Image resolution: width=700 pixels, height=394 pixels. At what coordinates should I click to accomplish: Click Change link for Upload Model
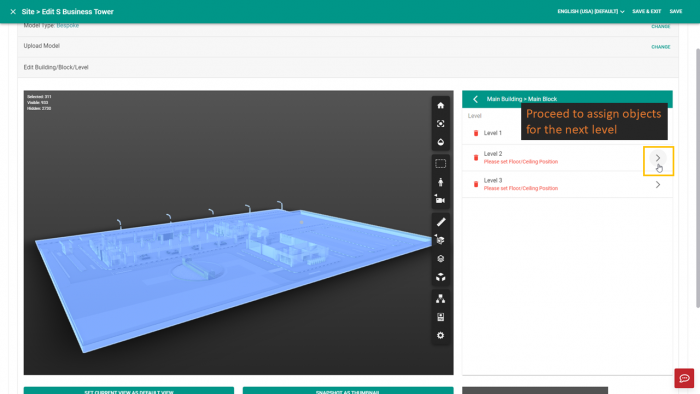pyautogui.click(x=660, y=47)
